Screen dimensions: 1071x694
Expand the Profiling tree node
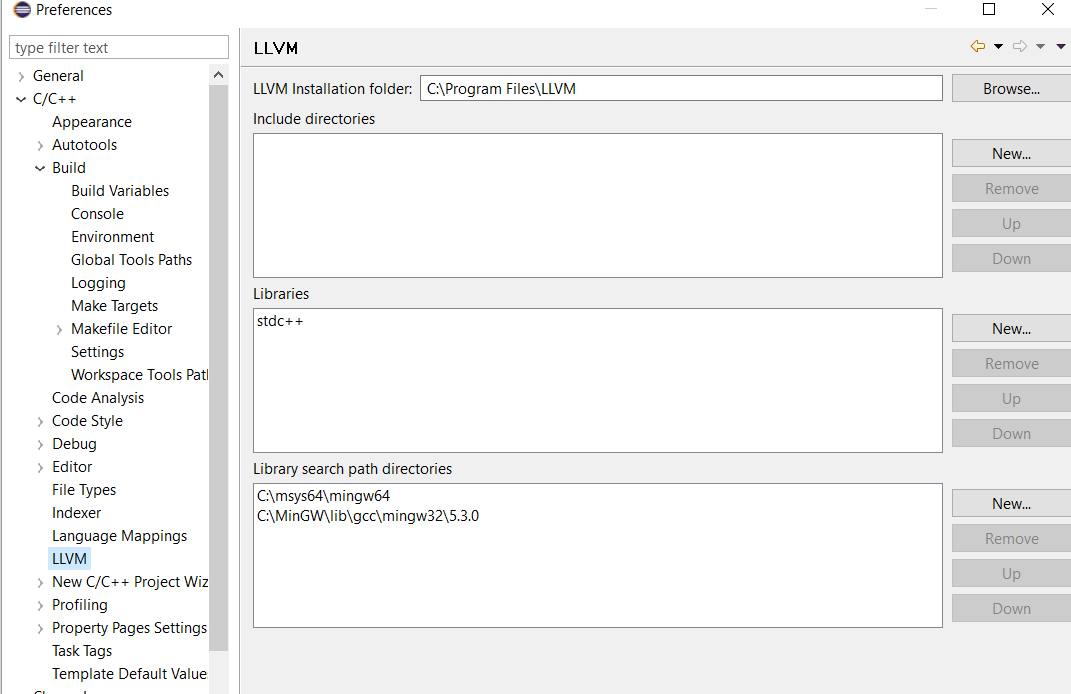(x=40, y=605)
